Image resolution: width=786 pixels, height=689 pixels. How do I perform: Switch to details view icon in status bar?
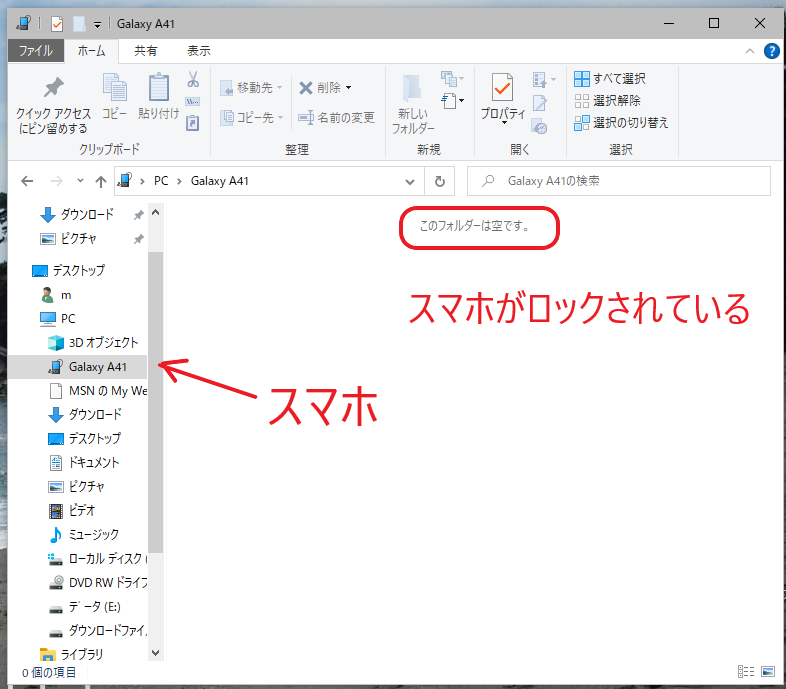(x=746, y=671)
